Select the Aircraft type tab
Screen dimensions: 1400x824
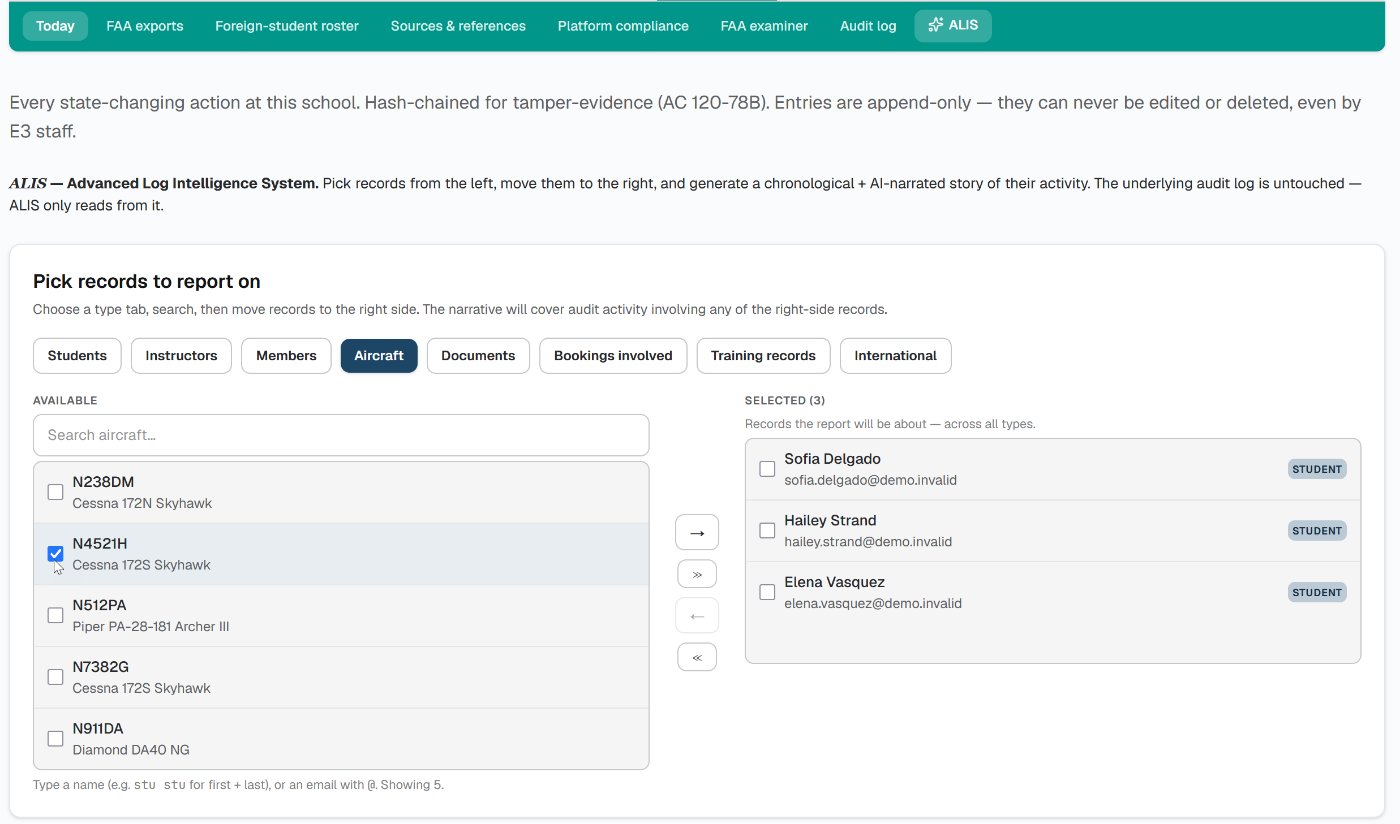pos(379,356)
